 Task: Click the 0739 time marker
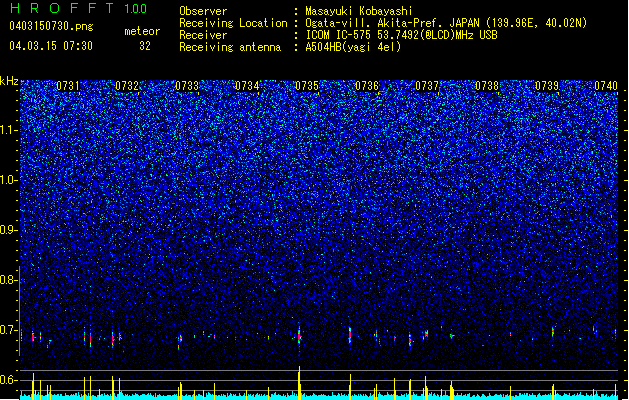point(547,86)
